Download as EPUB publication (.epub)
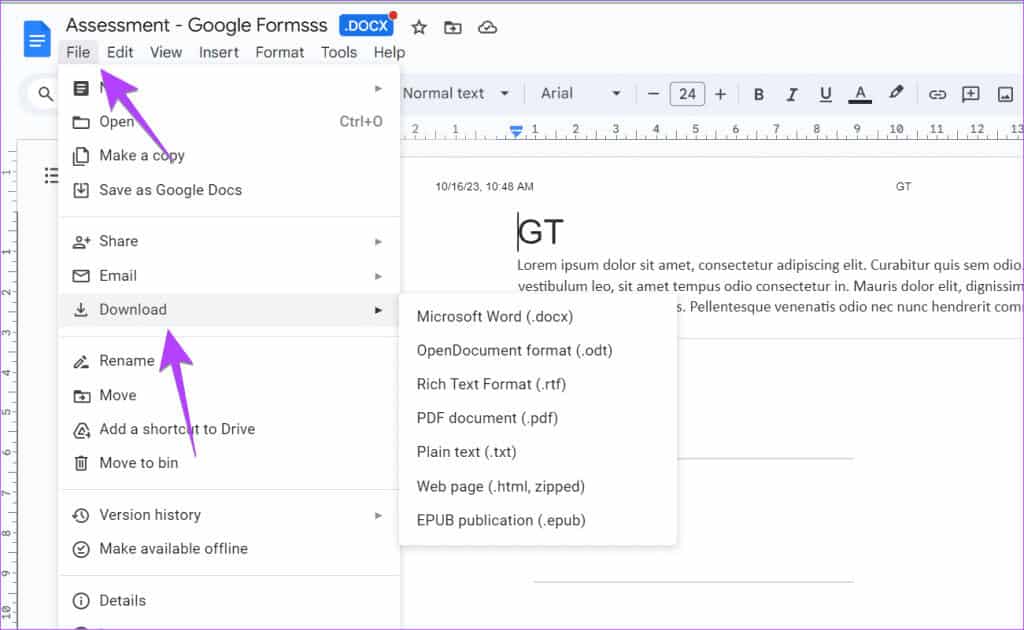Screen dimensions: 1024x630 click(x=537, y=520)
